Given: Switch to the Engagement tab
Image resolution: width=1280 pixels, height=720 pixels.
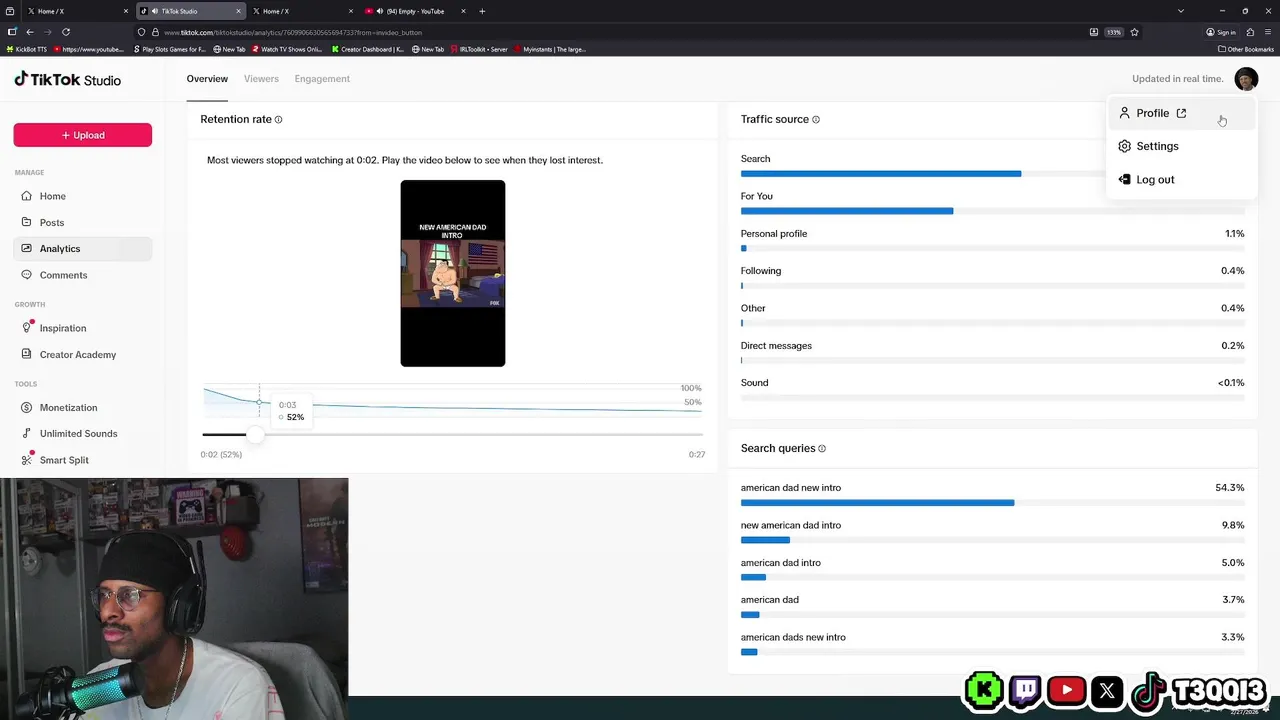Looking at the screenshot, I should click(322, 79).
